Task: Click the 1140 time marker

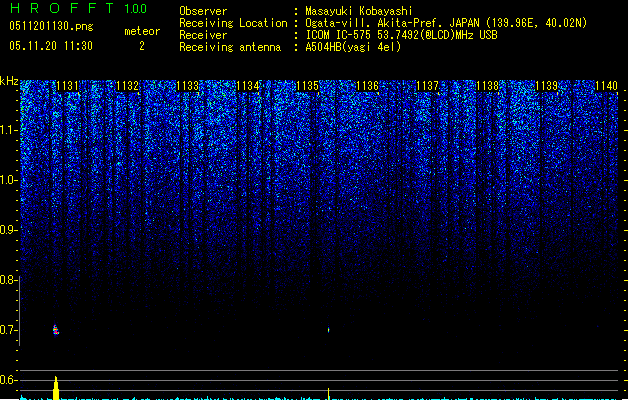Action: [607, 86]
